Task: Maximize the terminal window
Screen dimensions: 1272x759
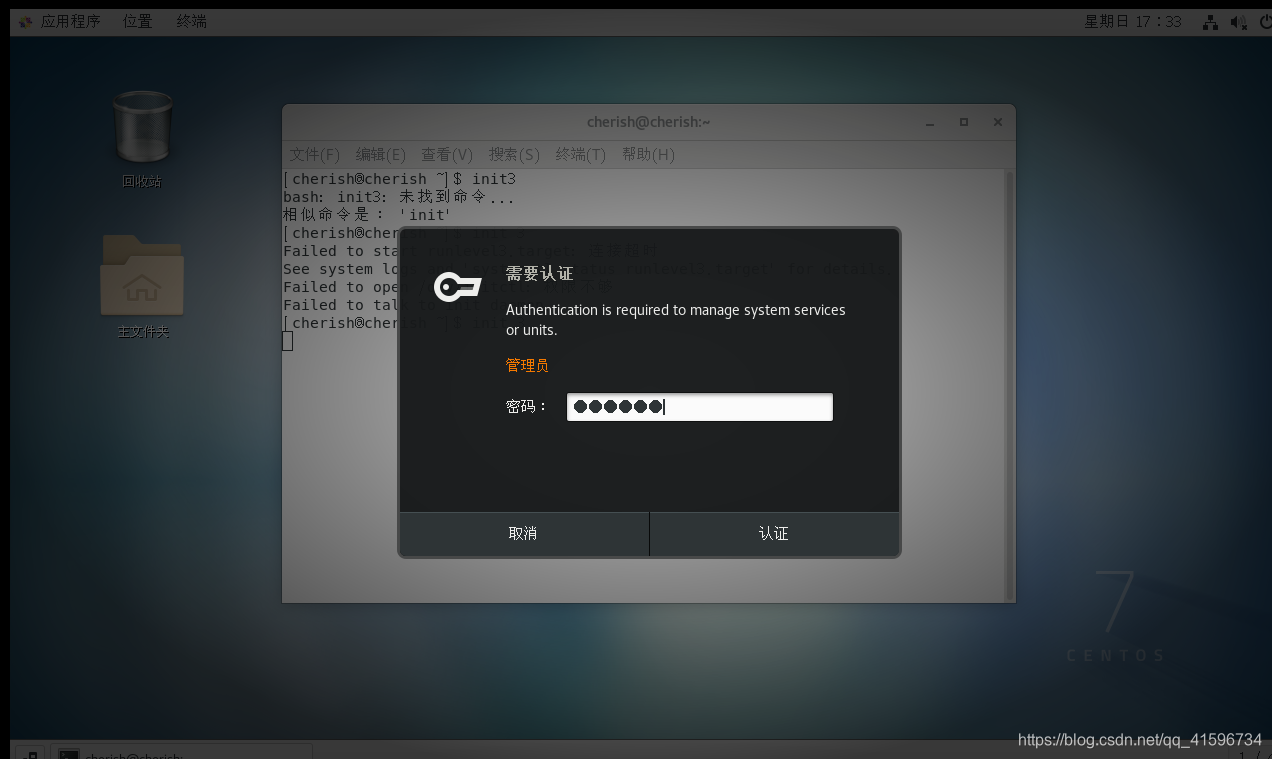Action: (964, 122)
